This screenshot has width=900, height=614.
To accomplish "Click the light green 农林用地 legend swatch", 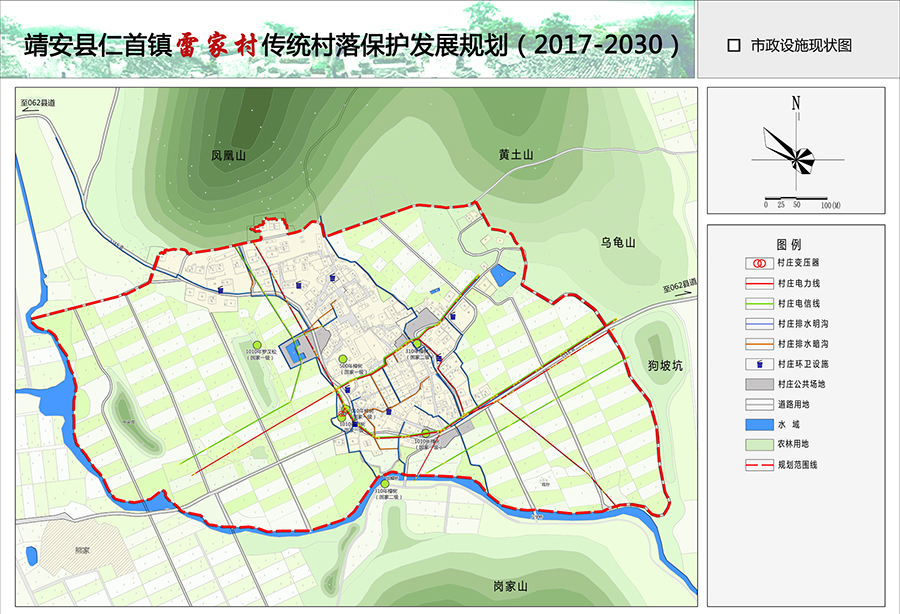I will pyautogui.click(x=759, y=445).
